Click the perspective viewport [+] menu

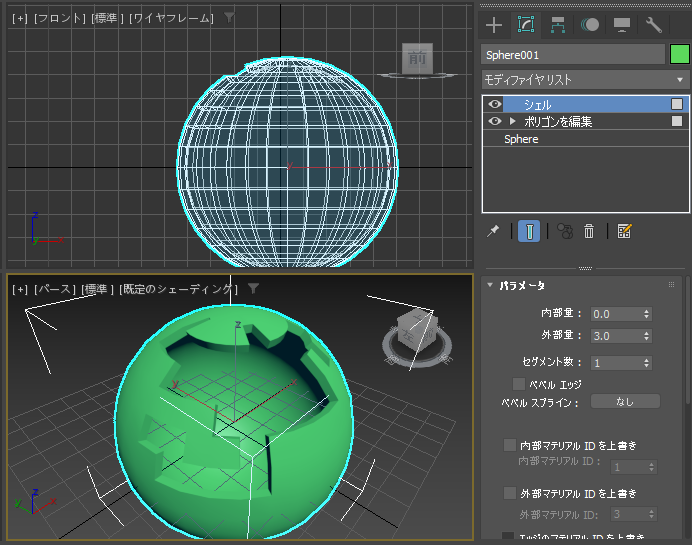pos(20,289)
